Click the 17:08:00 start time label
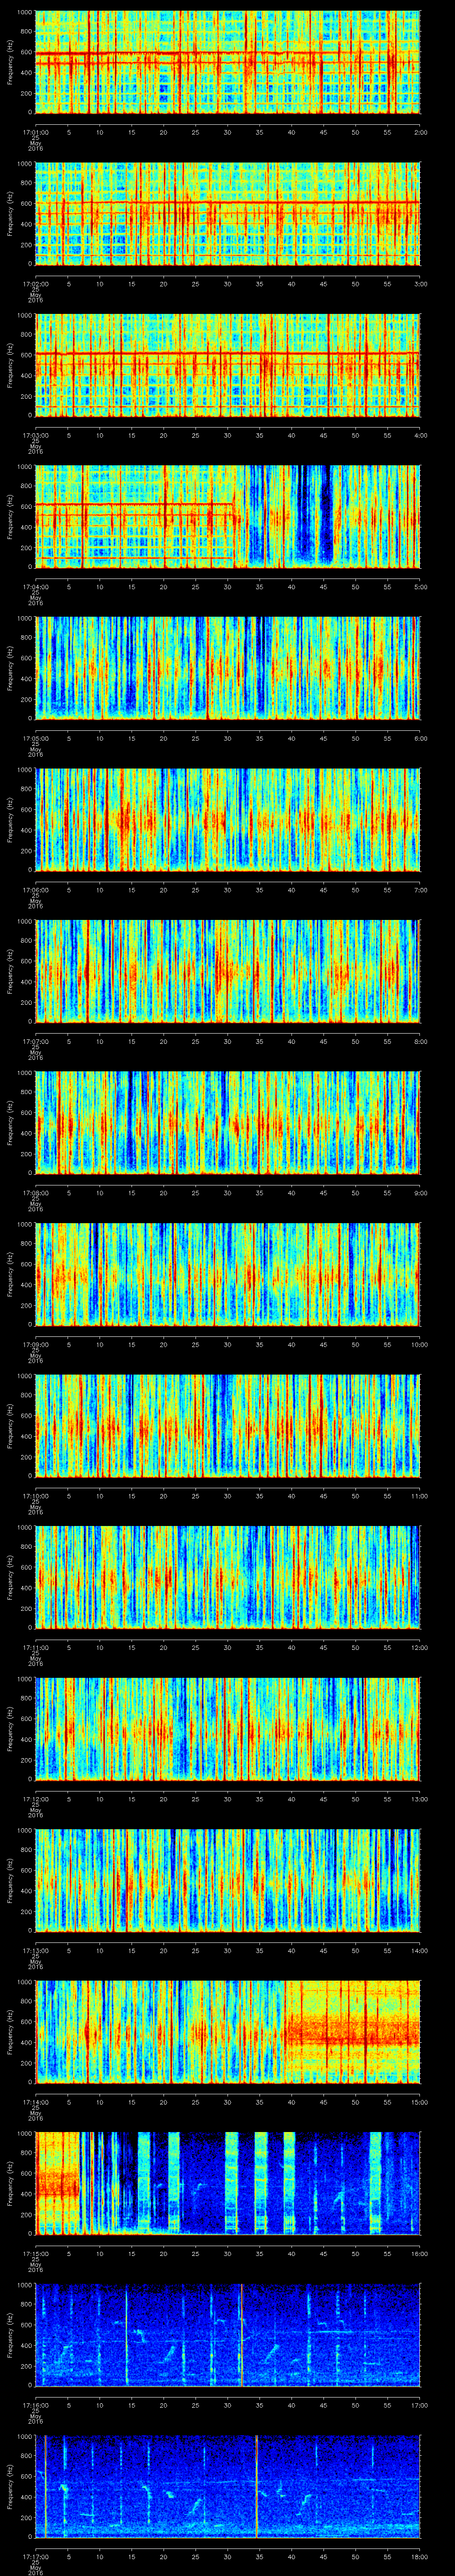The image size is (455, 2576). click(35, 1192)
